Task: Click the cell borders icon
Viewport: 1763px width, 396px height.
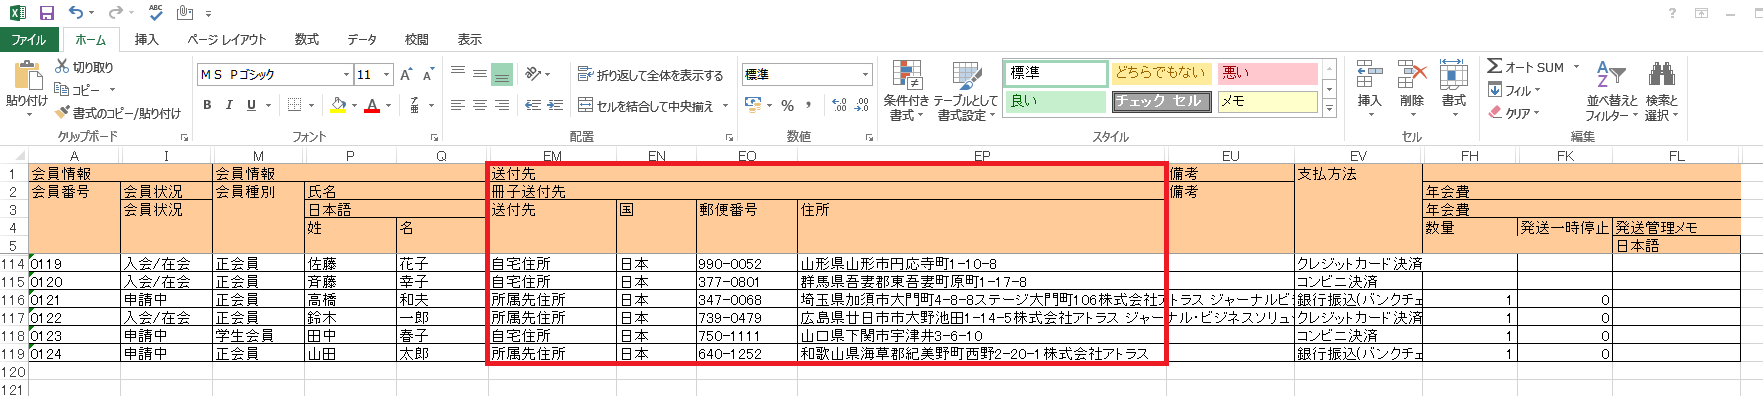Action: tap(294, 105)
